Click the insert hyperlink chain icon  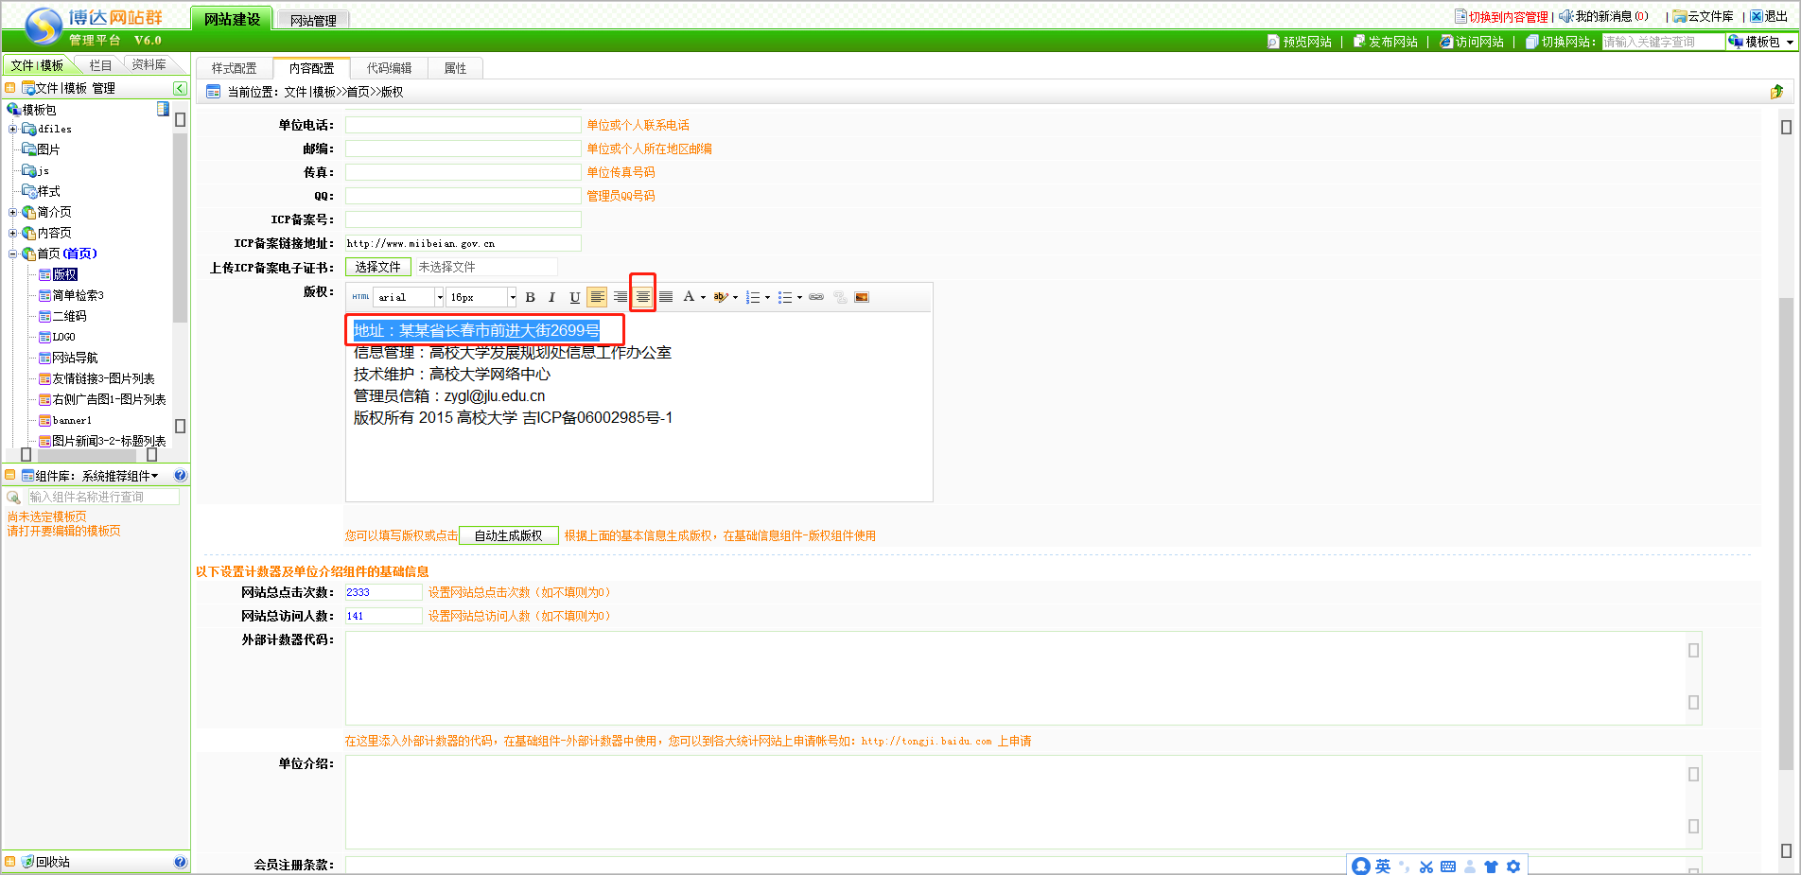(x=816, y=297)
